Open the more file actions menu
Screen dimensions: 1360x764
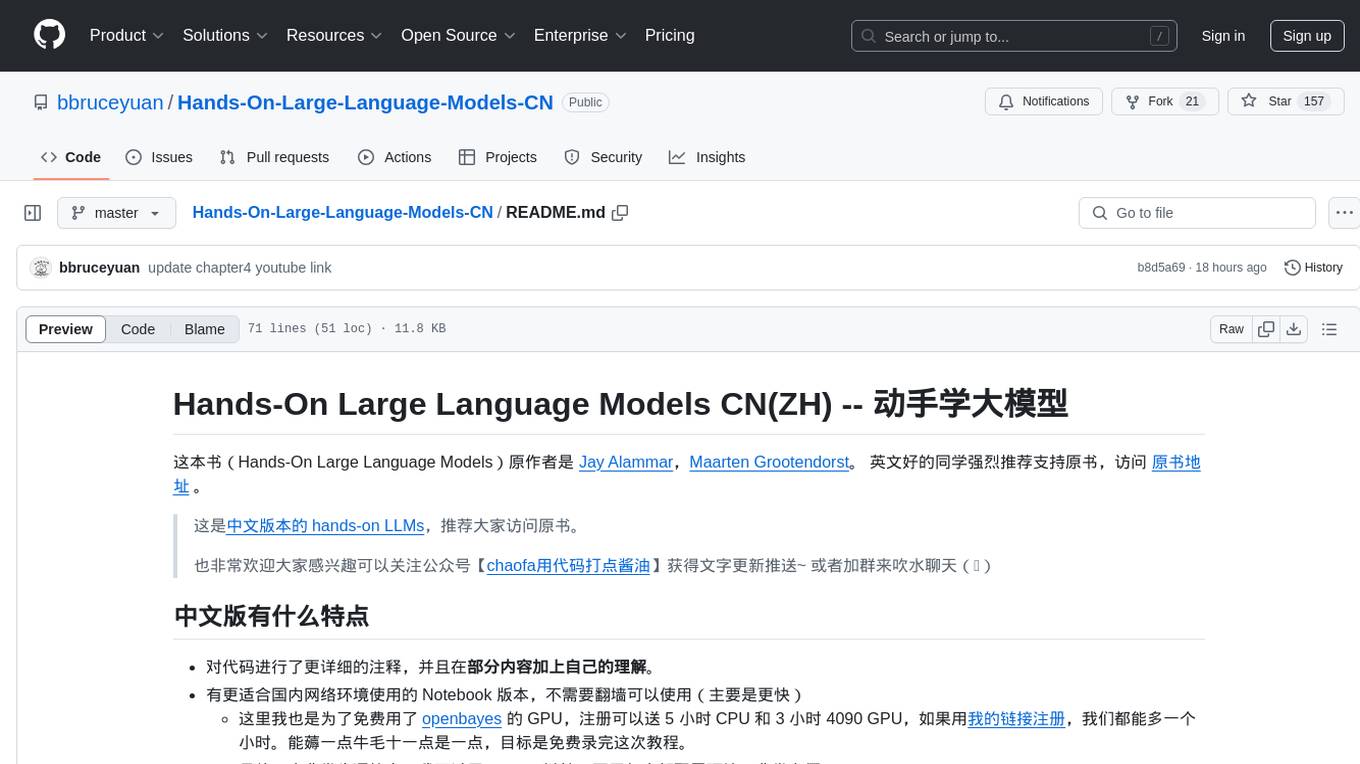coord(1344,213)
